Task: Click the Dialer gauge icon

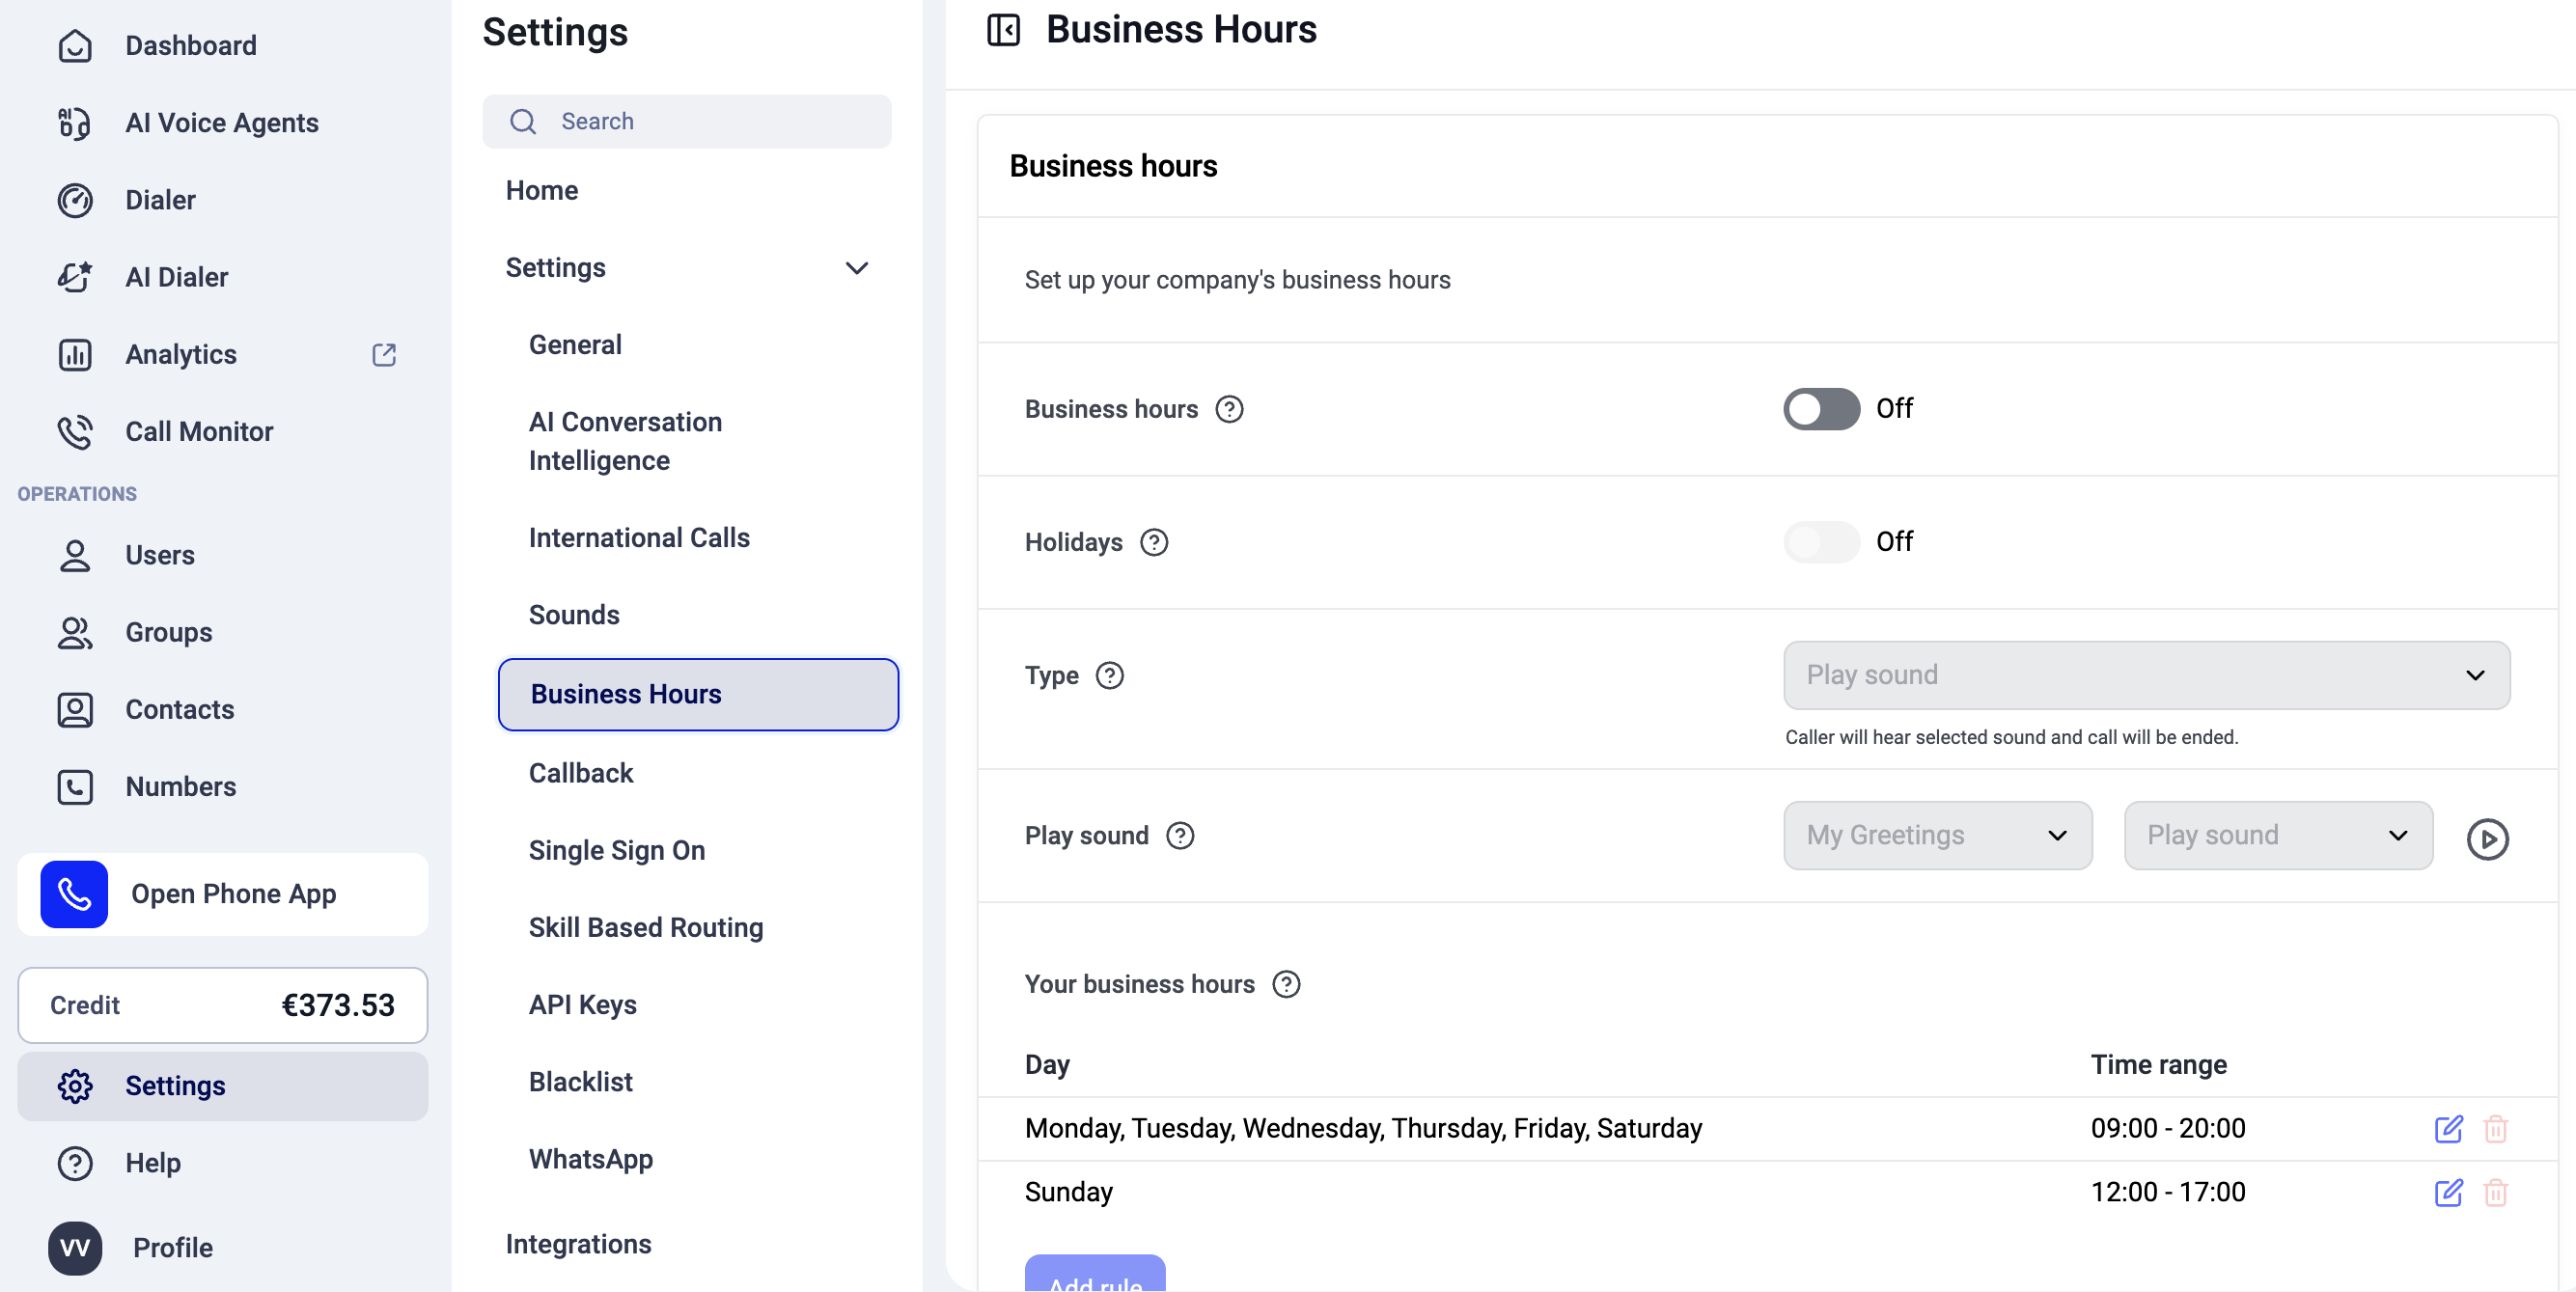Action: click(x=75, y=200)
